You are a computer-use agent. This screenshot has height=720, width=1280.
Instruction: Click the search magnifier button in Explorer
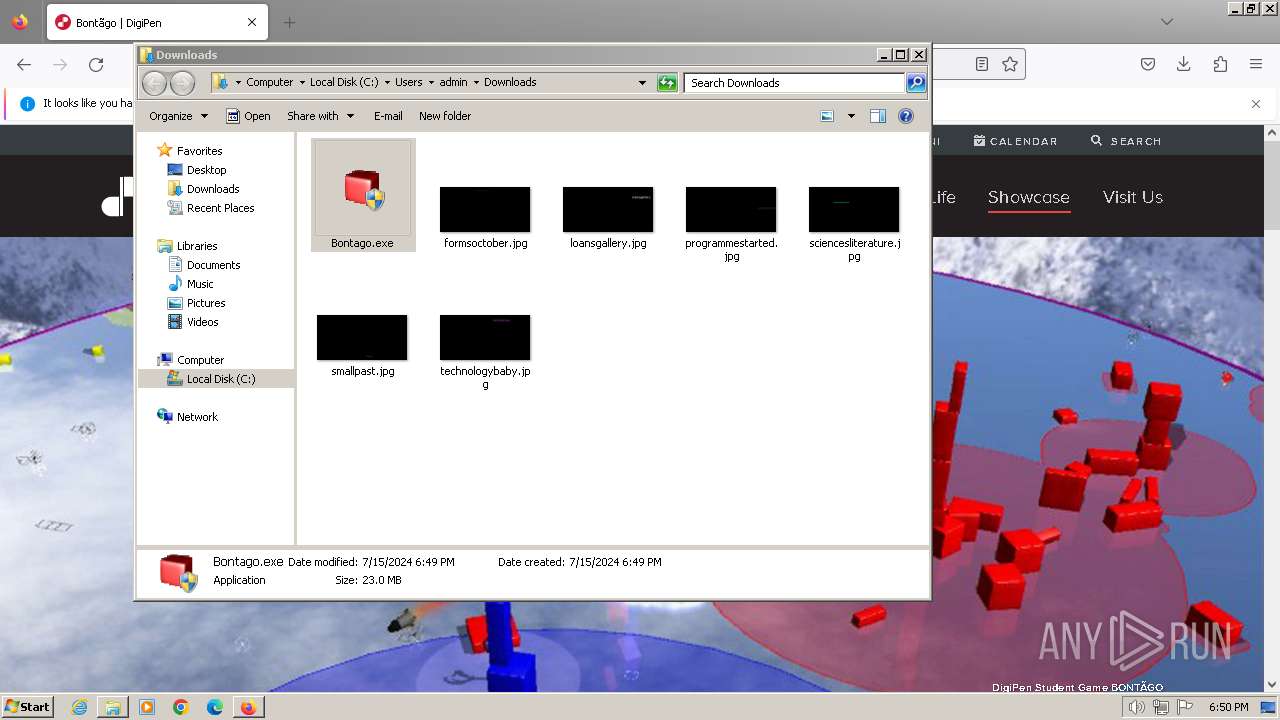(916, 83)
